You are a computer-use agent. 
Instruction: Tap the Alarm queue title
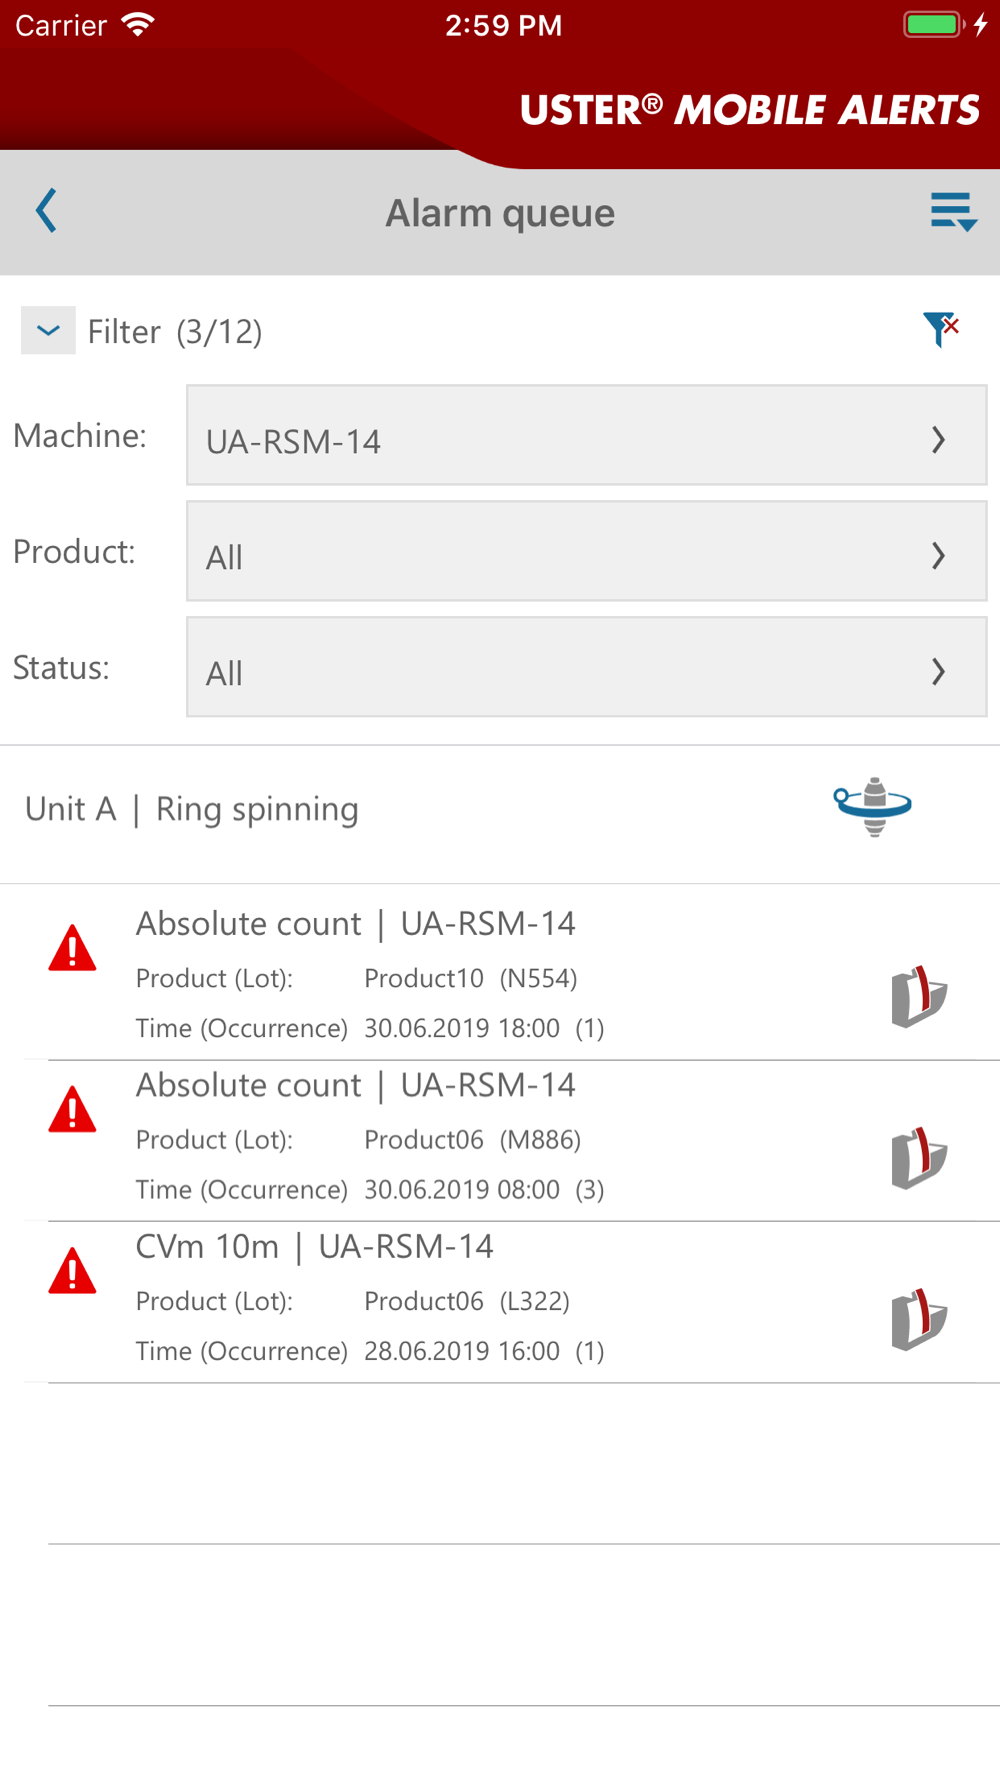coord(500,213)
